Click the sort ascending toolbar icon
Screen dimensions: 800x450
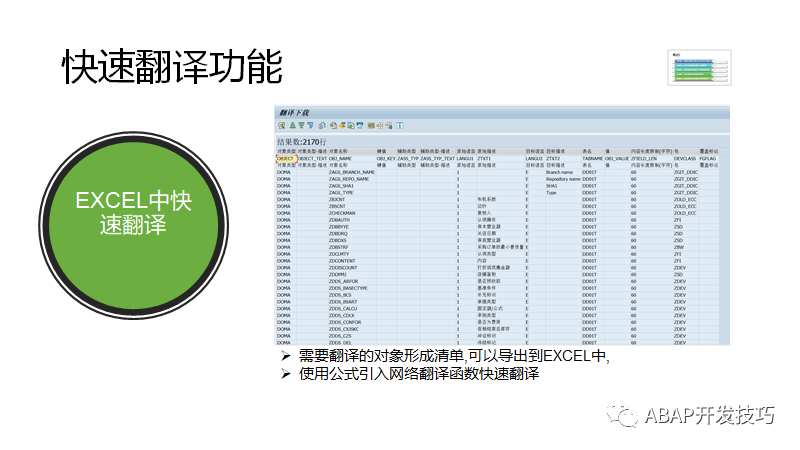pos(293,125)
